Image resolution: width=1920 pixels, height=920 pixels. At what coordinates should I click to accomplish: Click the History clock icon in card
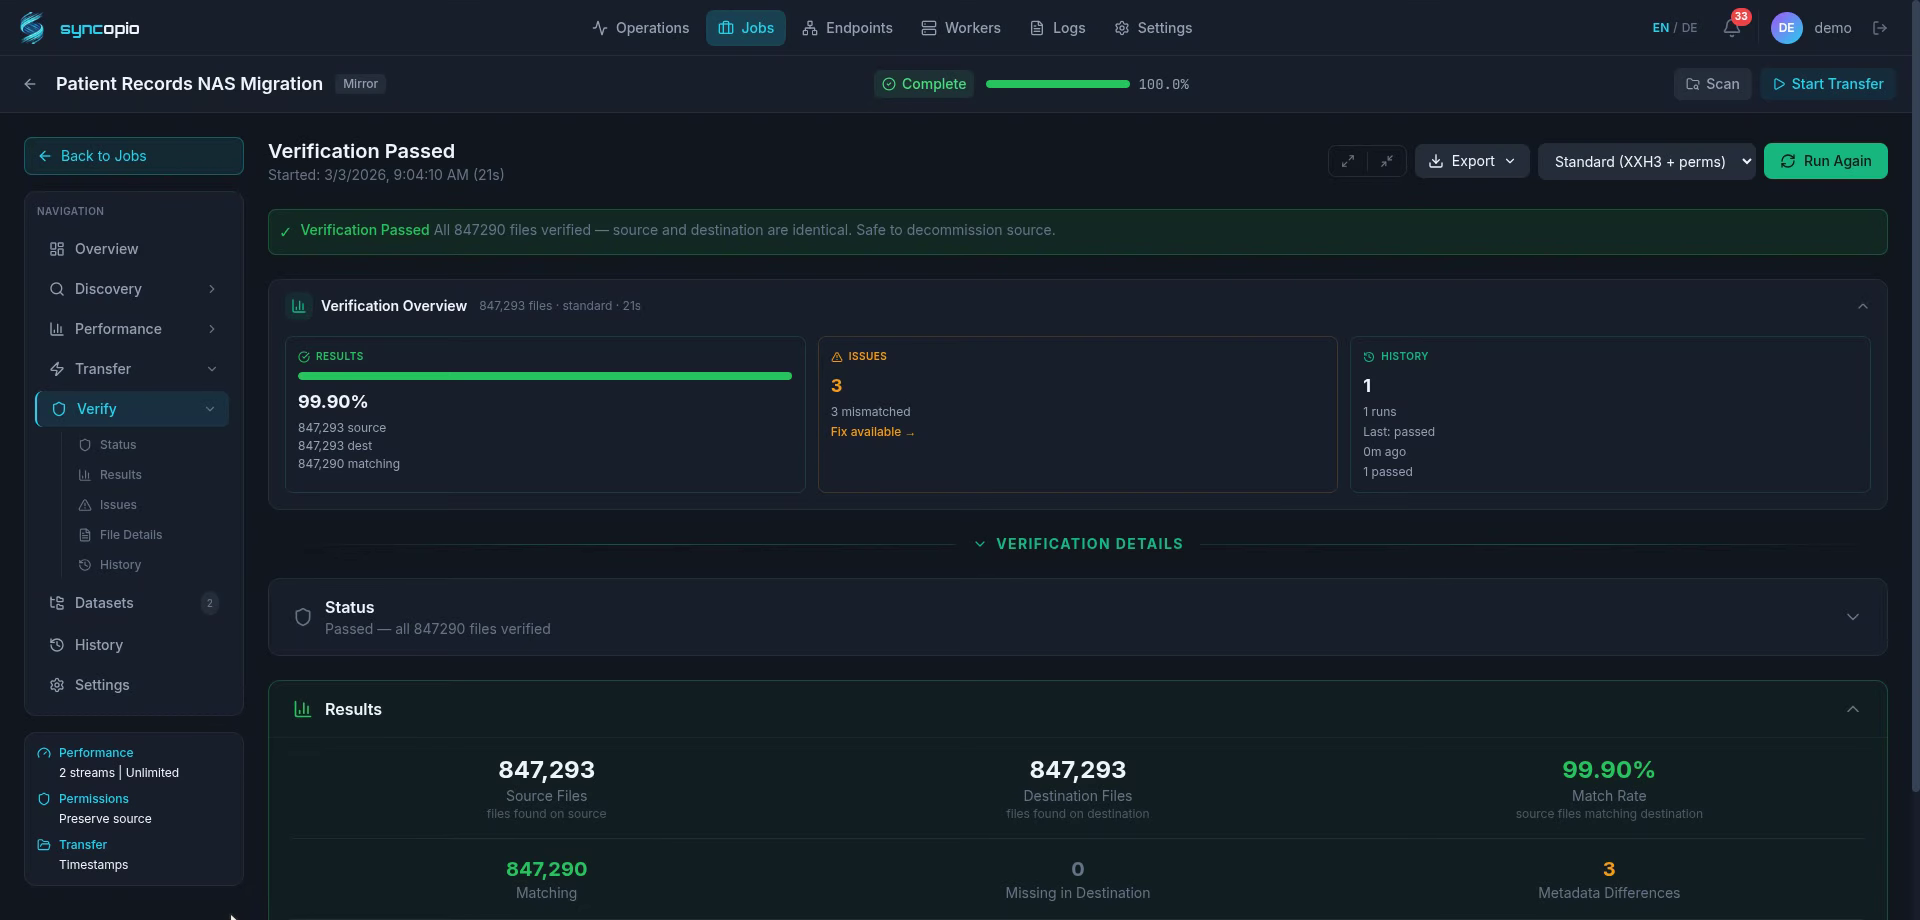coord(1369,357)
